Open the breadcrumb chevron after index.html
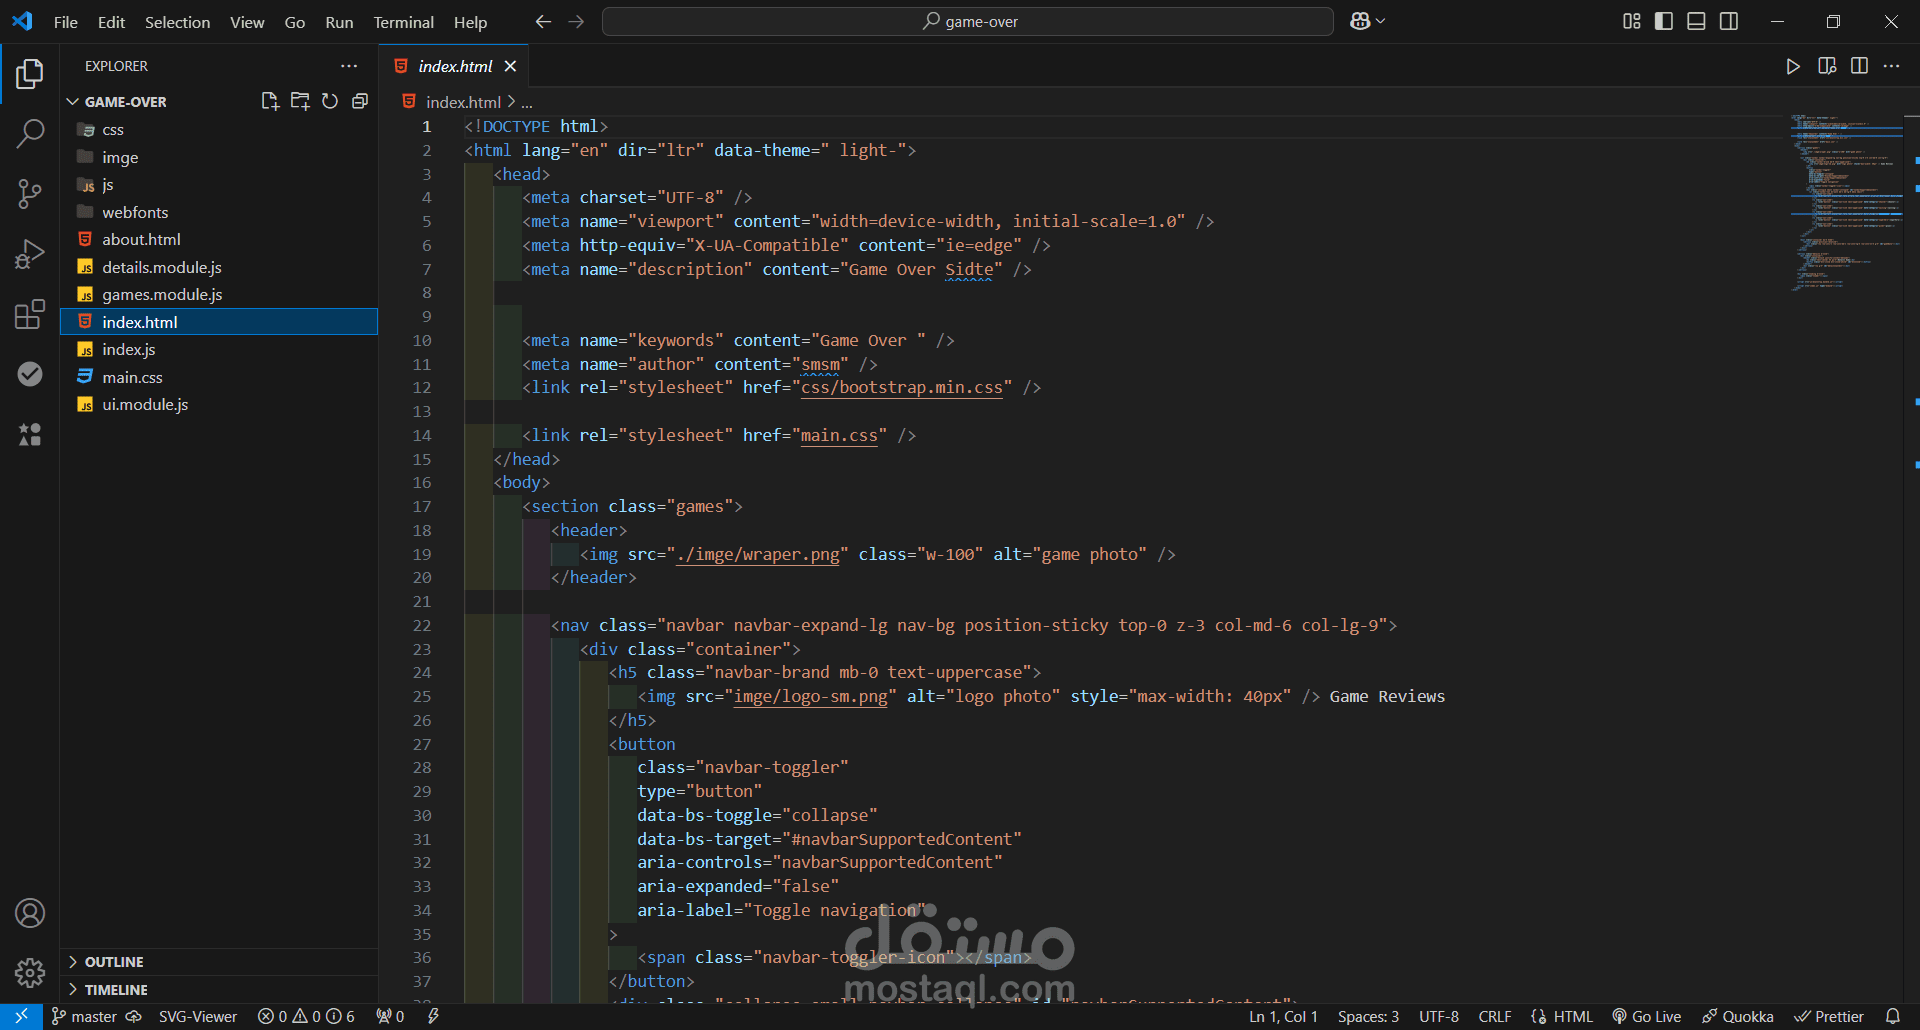 (x=511, y=102)
